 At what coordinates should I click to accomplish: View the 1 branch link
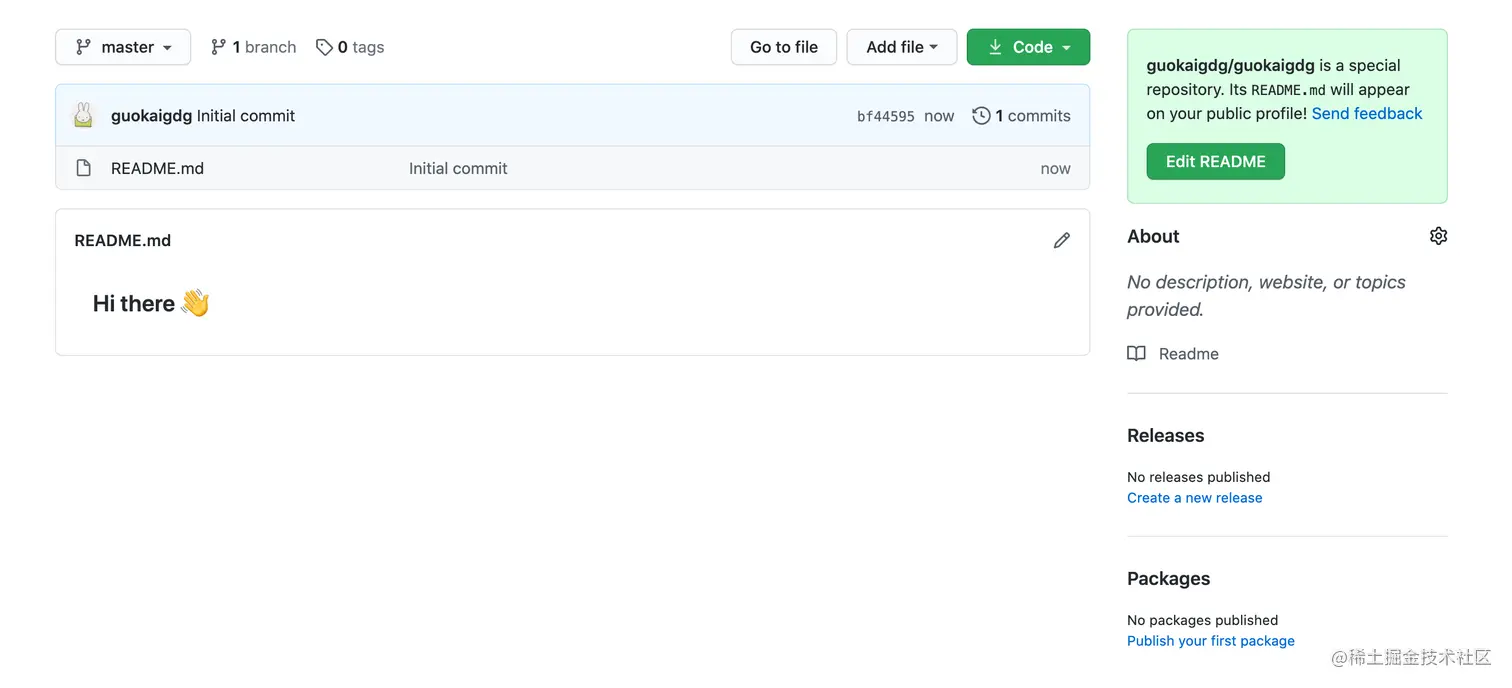tap(254, 47)
